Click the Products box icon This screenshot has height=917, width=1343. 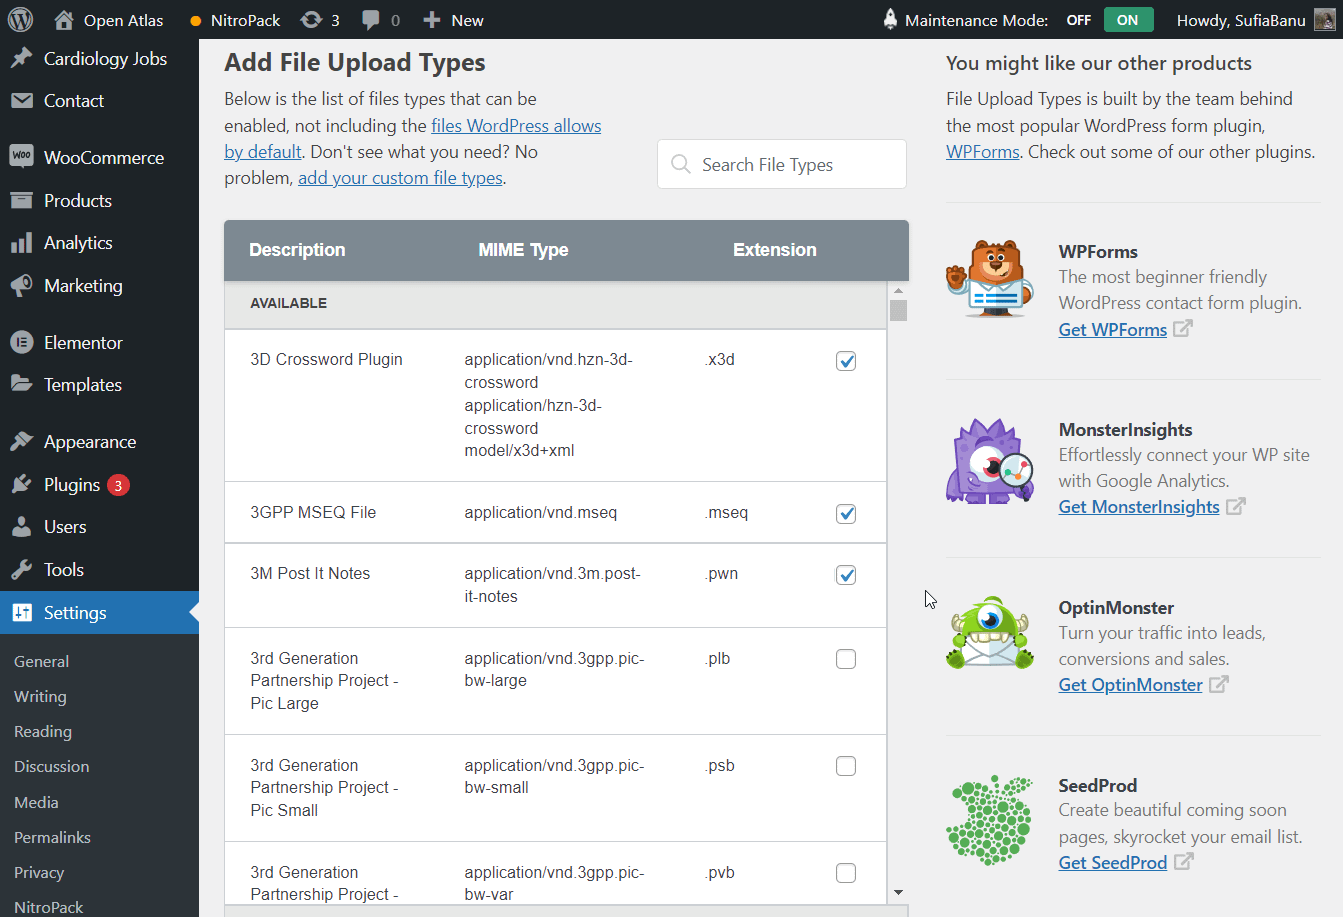[22, 200]
